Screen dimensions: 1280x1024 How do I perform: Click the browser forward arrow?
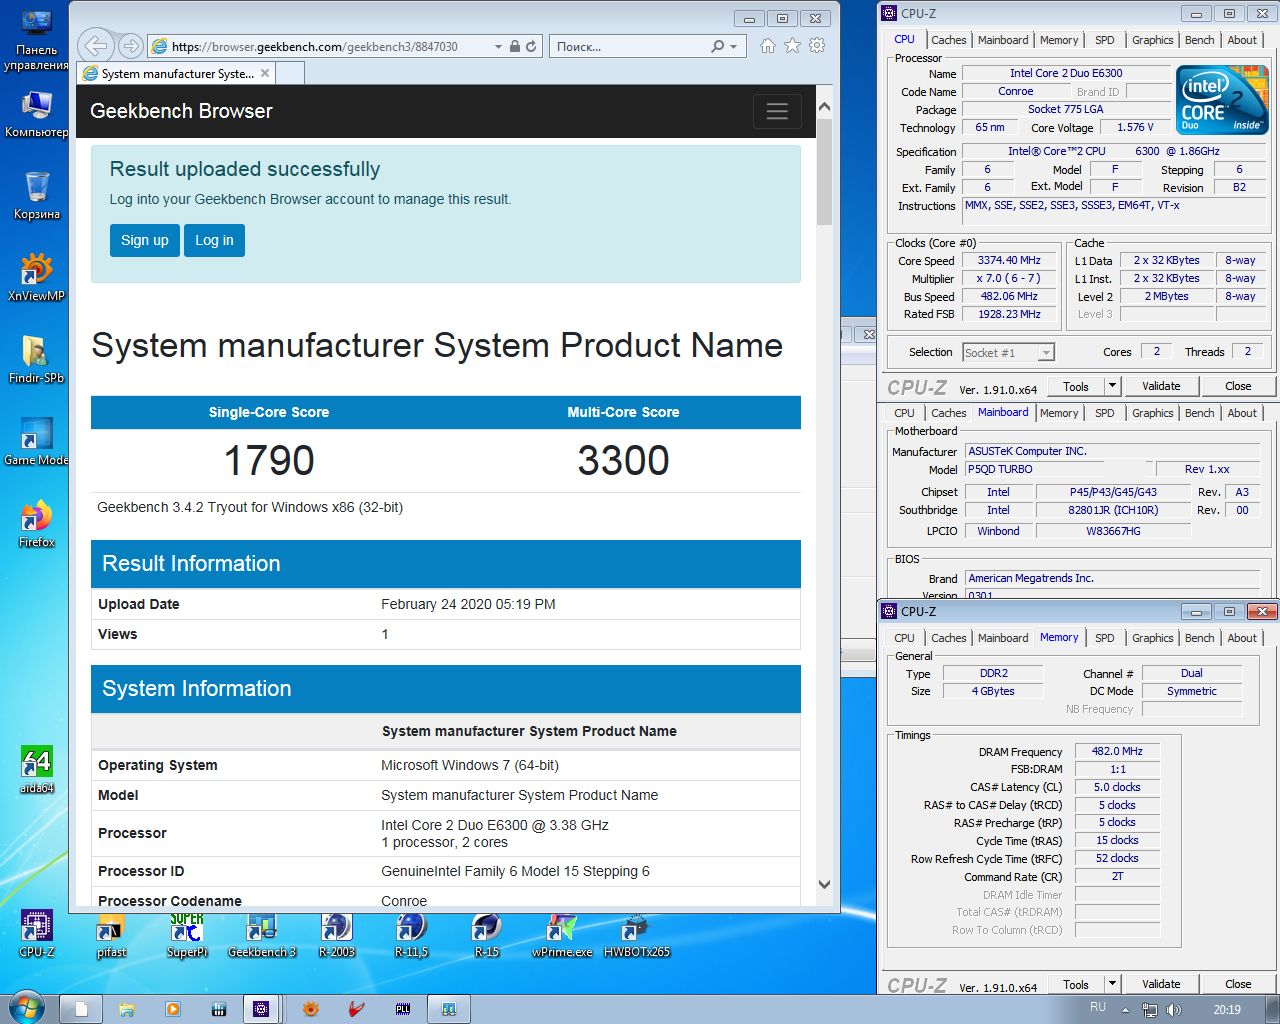130,46
